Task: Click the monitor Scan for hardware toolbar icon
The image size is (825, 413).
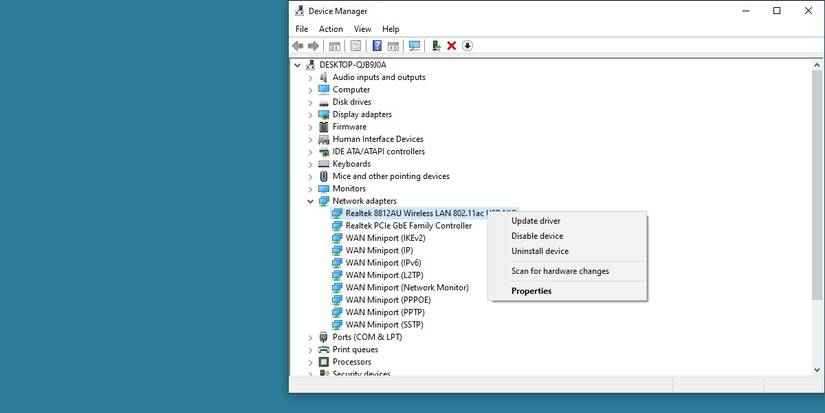Action: pos(415,46)
